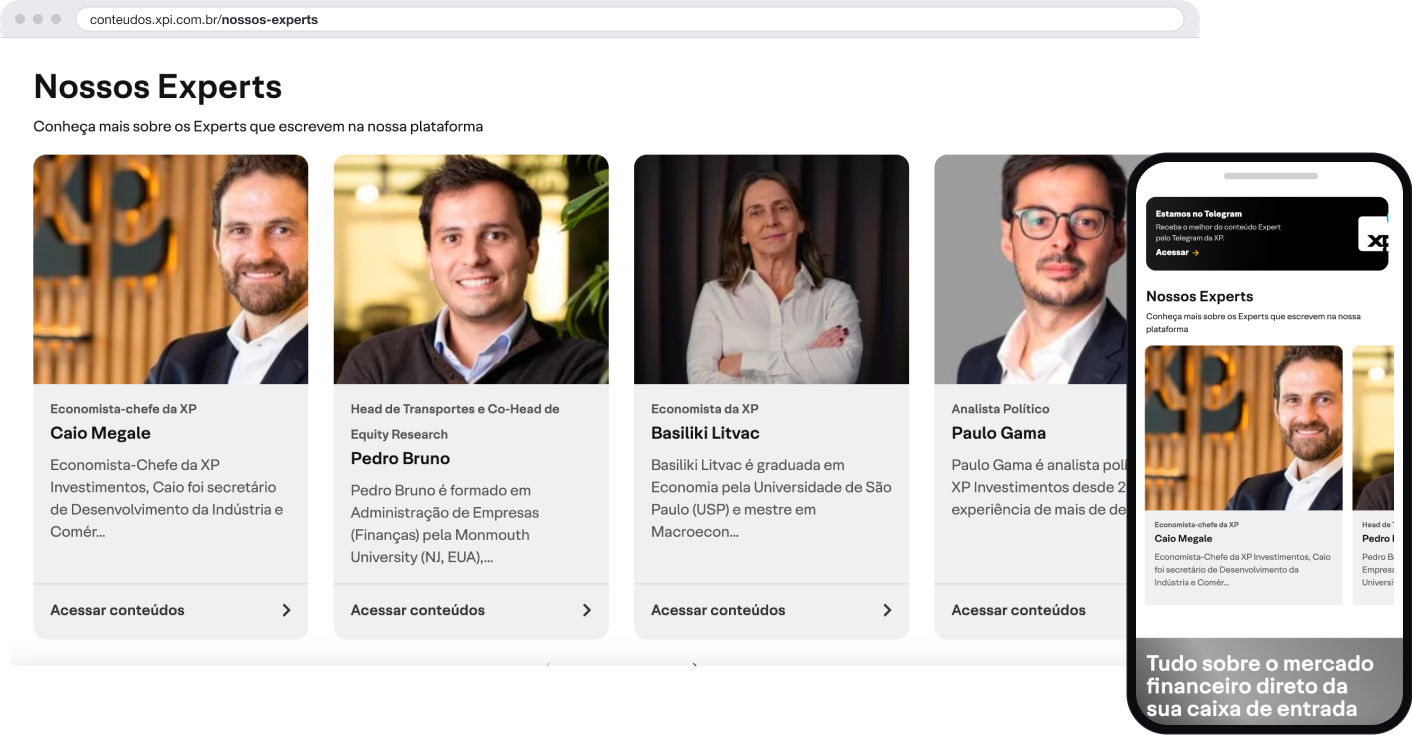Tap Caio Megale's photo on the phone screen
This screenshot has height=746, width=1412.
[x=1244, y=428]
